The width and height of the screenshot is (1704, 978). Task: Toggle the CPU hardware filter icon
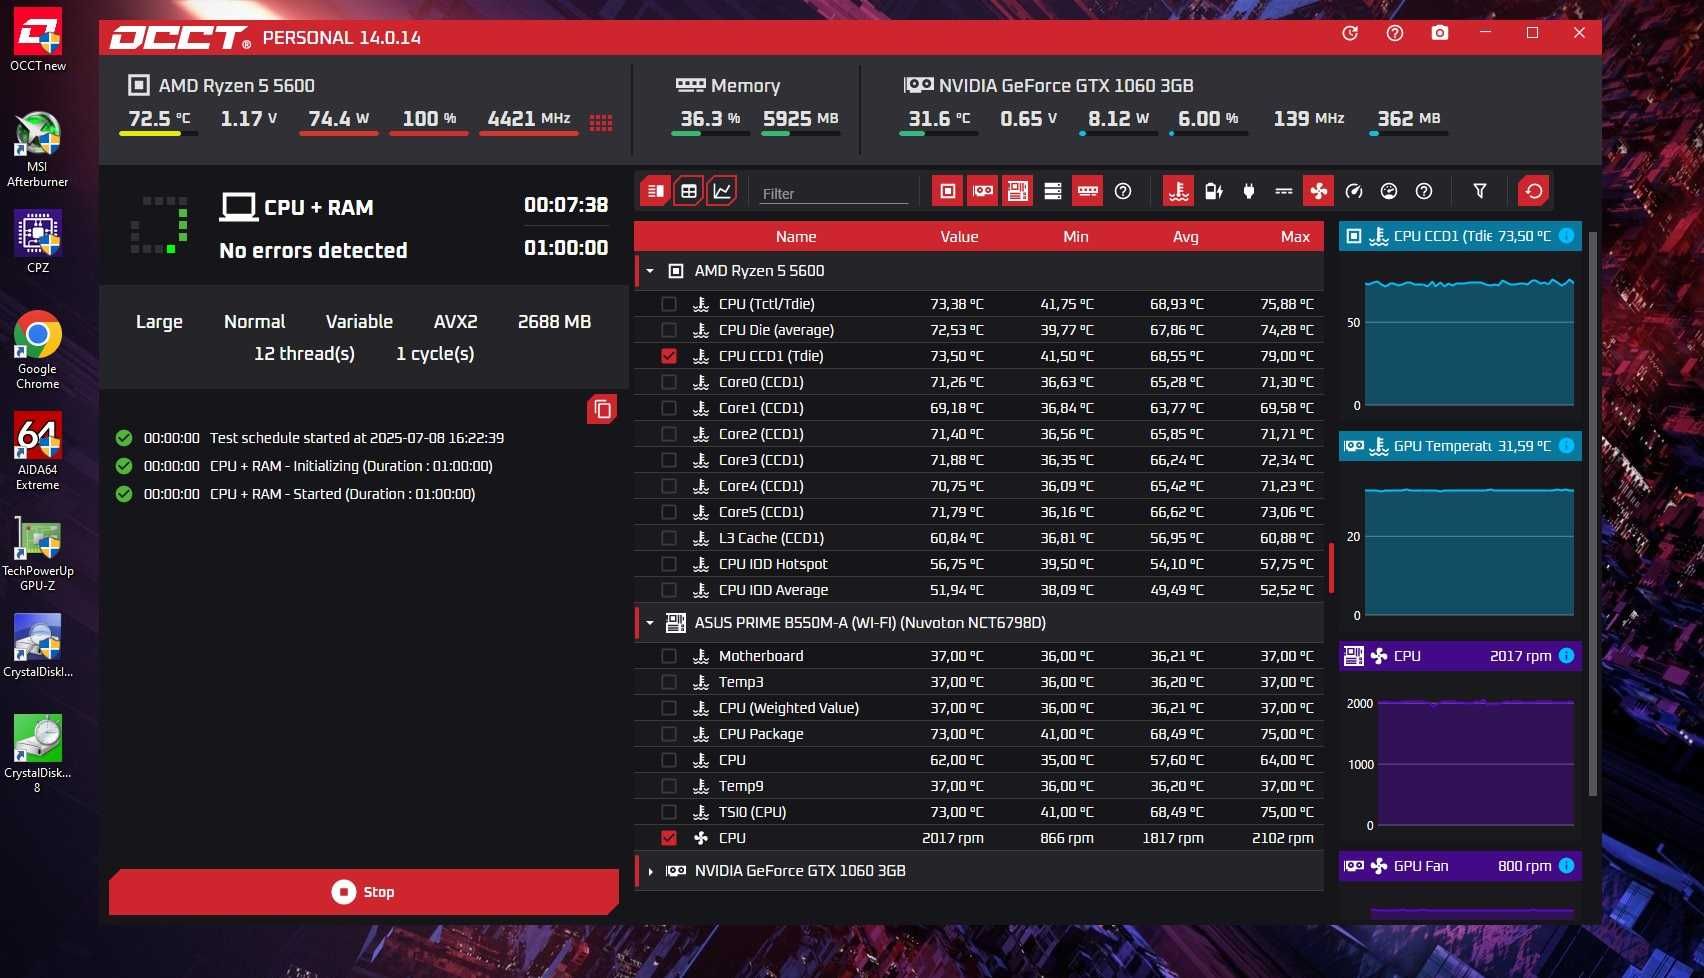click(948, 191)
